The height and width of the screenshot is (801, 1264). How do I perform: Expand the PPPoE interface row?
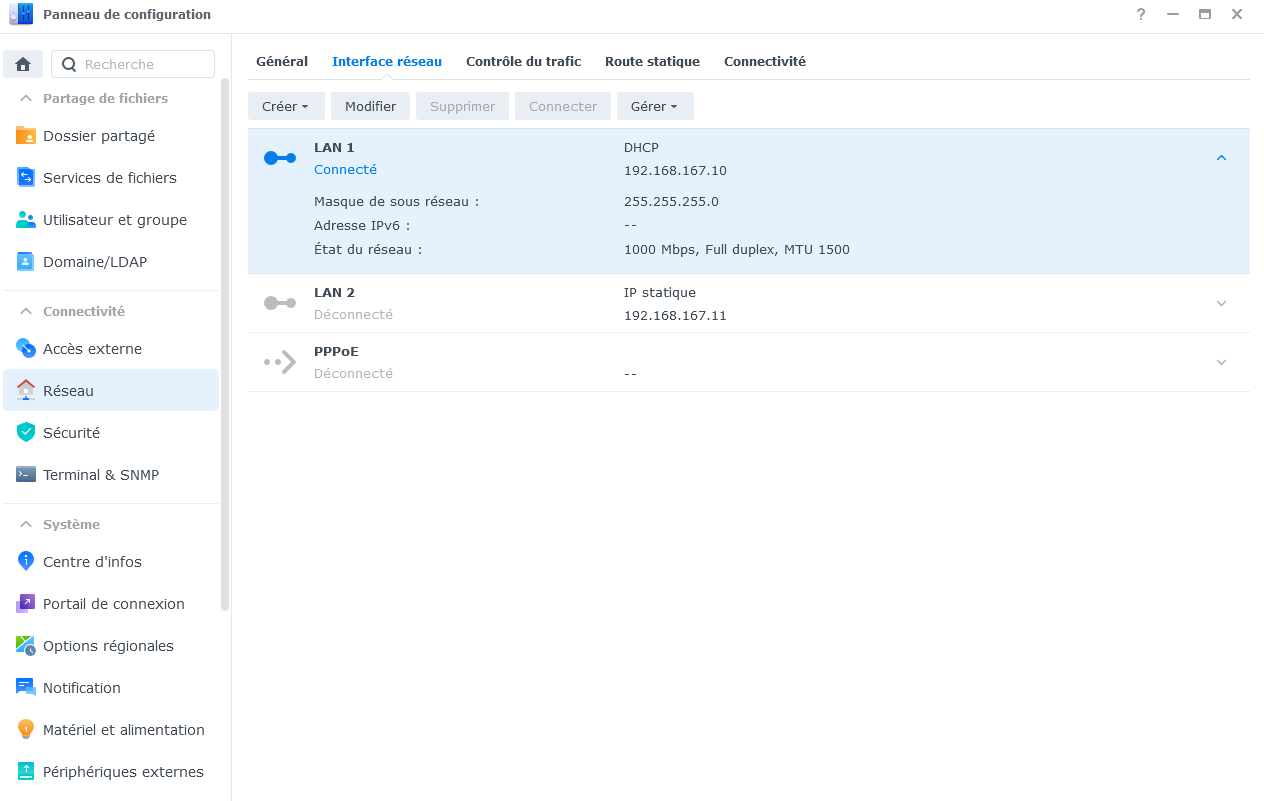(x=1221, y=362)
